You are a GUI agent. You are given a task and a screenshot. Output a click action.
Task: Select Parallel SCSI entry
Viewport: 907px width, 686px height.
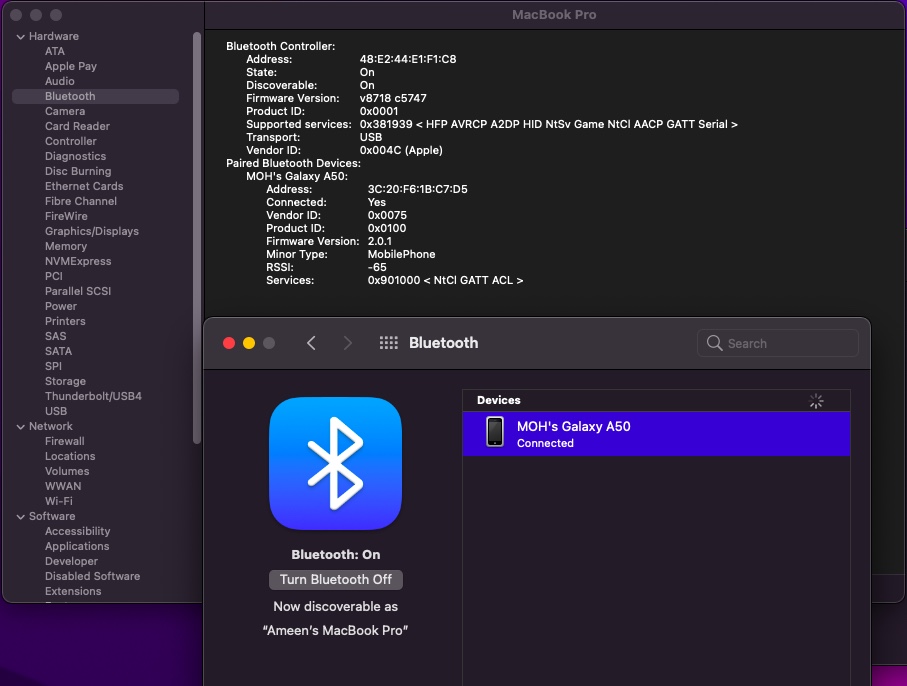click(x=78, y=292)
